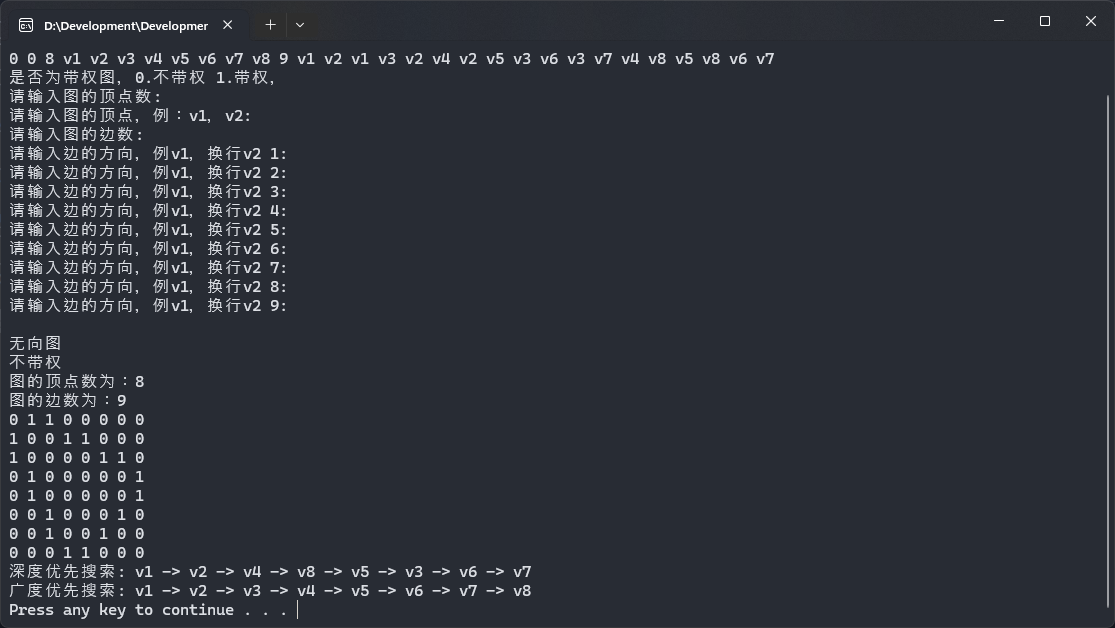The width and height of the screenshot is (1115, 628).
Task: Click the 广度优先搜索 result line
Action: [270, 591]
